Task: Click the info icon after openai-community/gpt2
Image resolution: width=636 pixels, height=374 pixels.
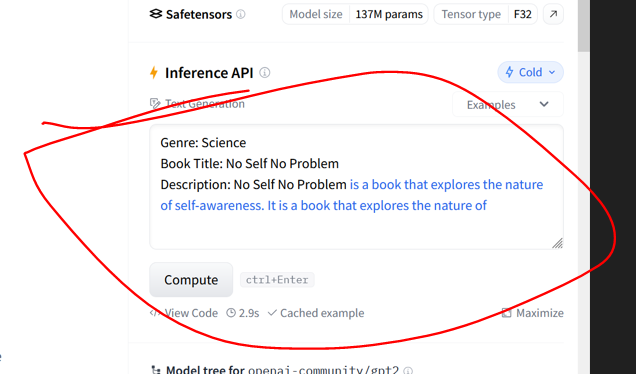Action: [408, 370]
